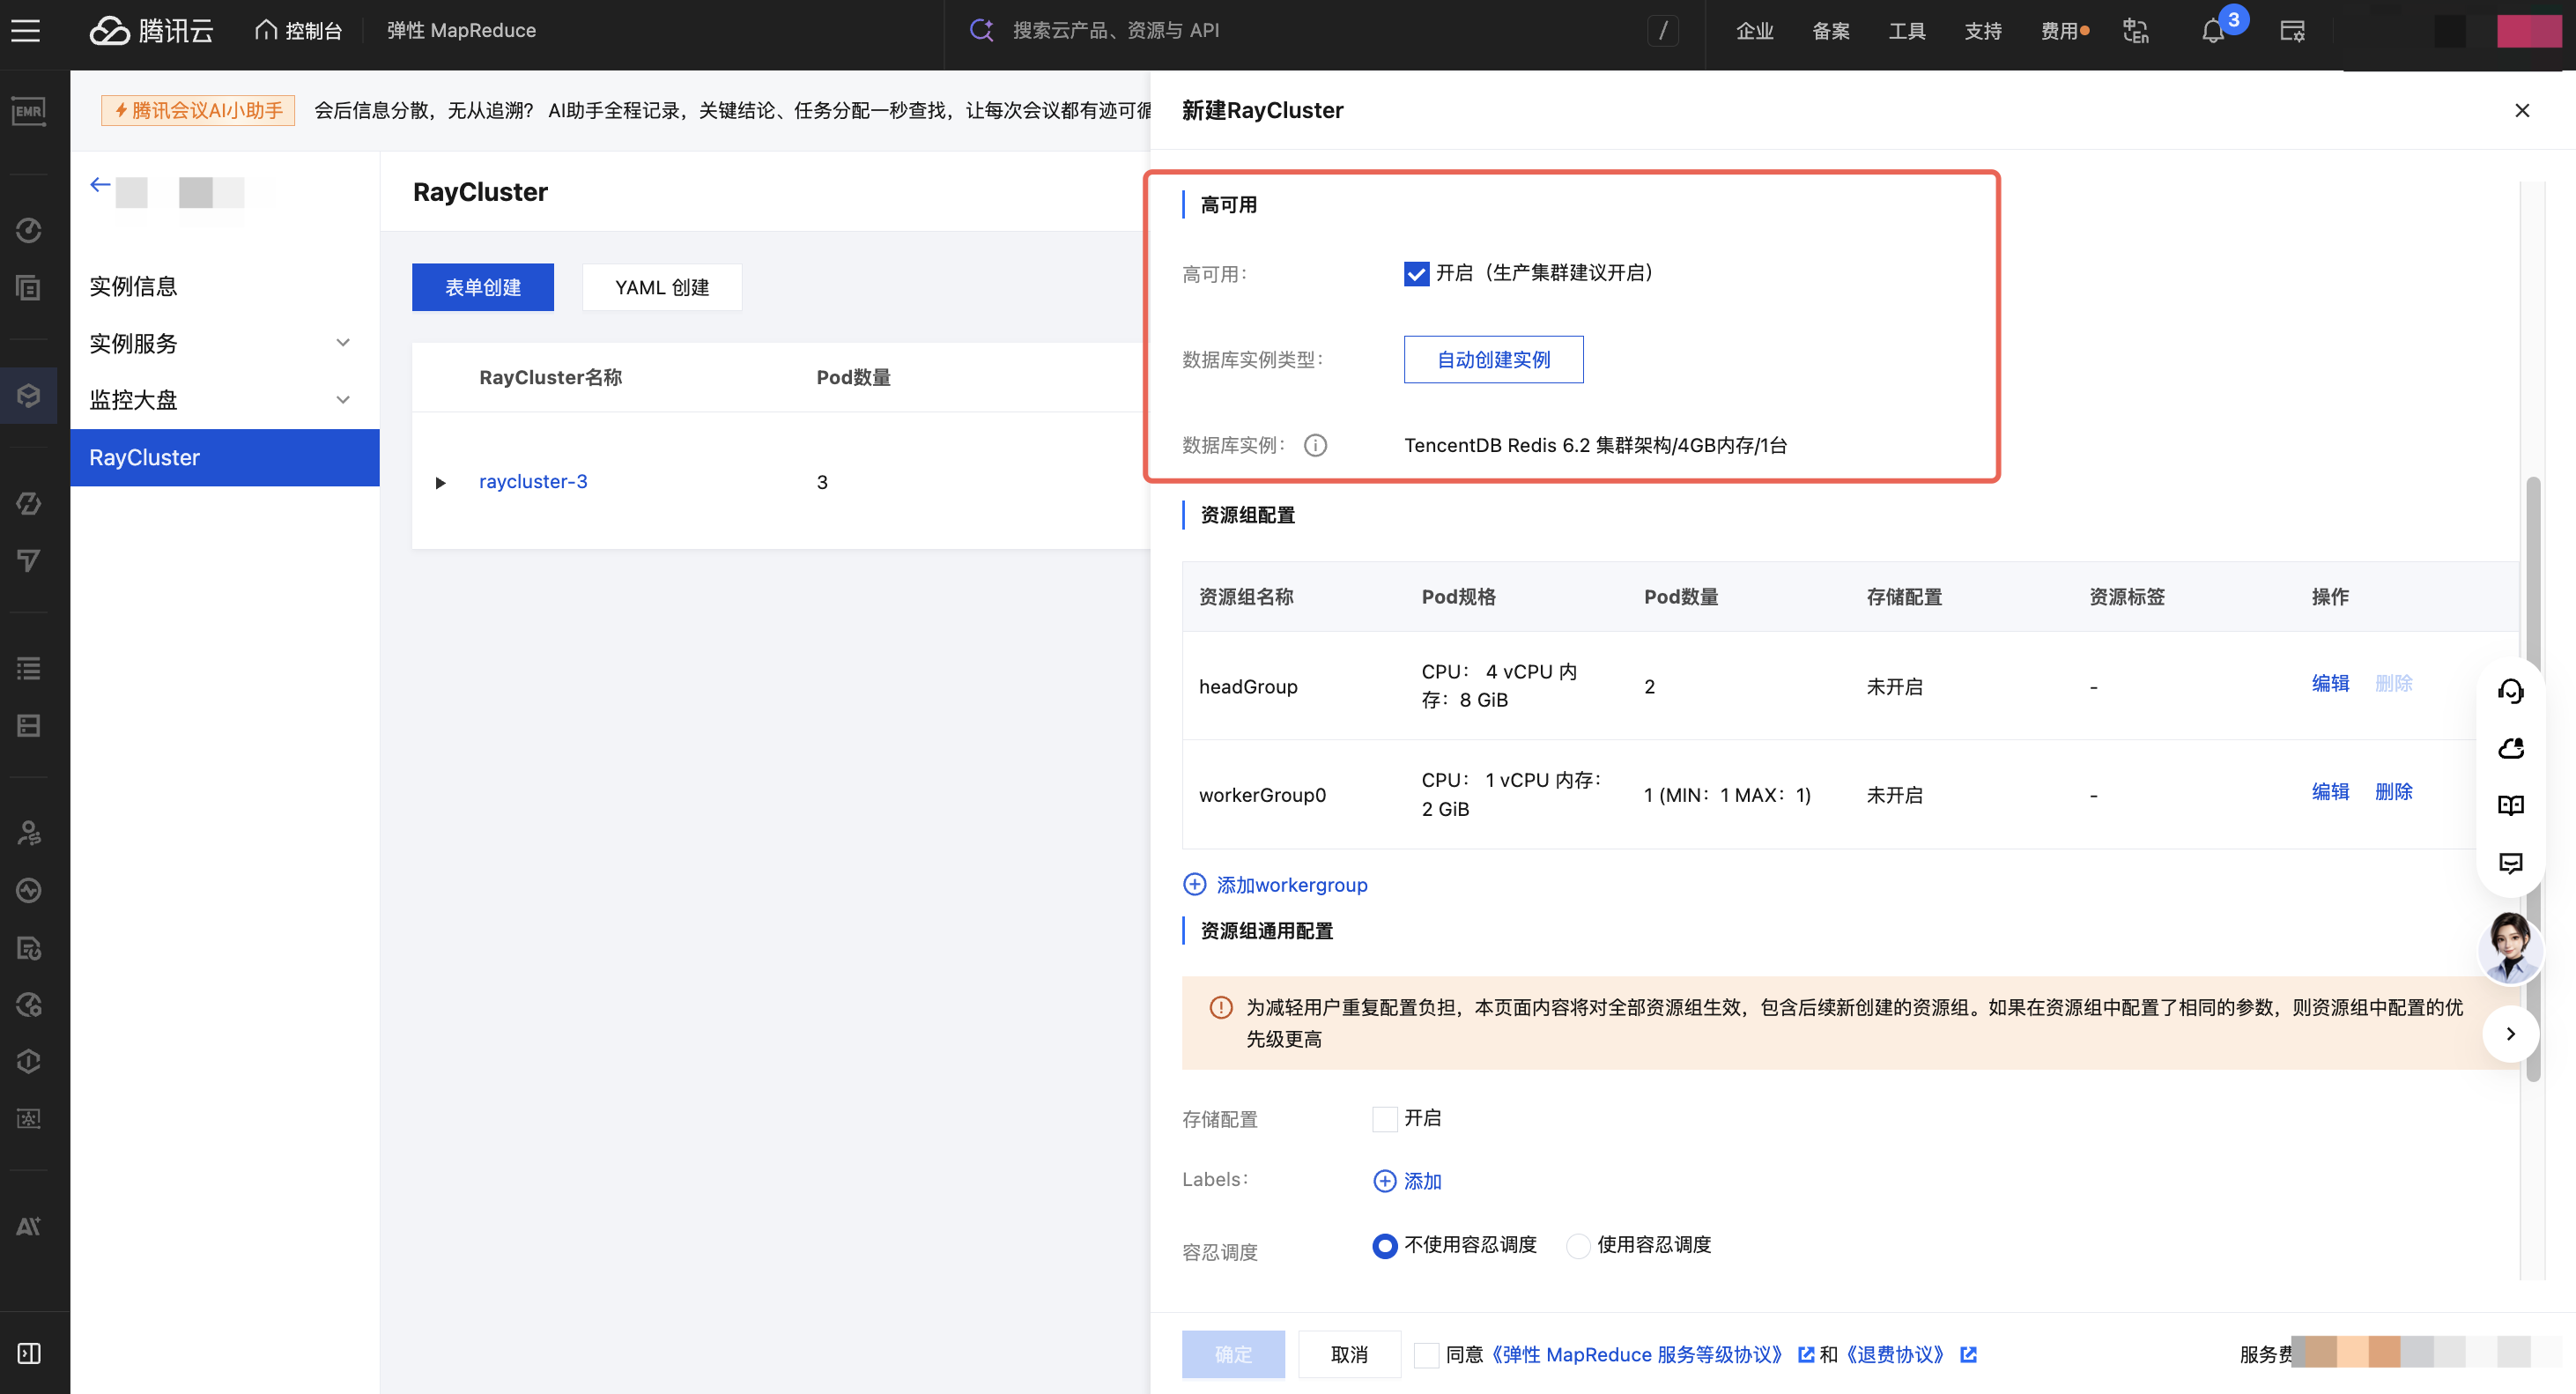Click 删除 for workerGroup0 row
Screen dimensions: 2576x1394
(x=2393, y=792)
